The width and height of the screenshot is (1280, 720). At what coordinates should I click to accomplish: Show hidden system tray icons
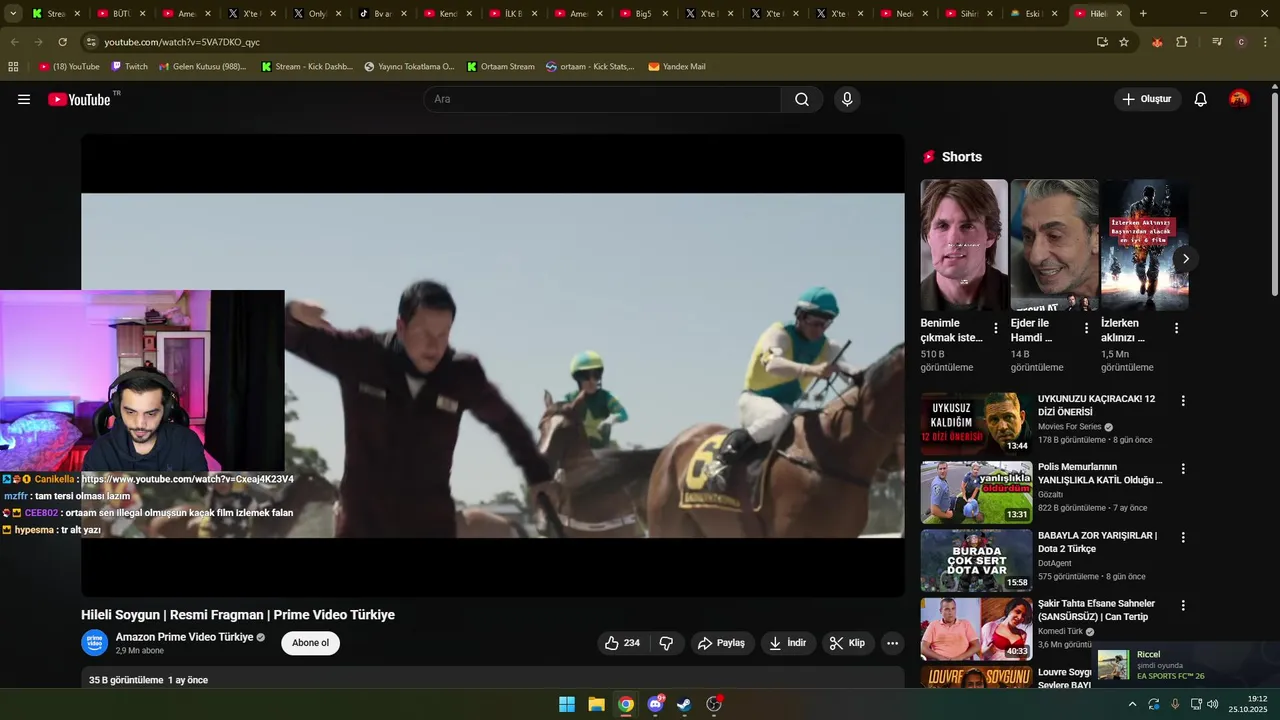1132,704
